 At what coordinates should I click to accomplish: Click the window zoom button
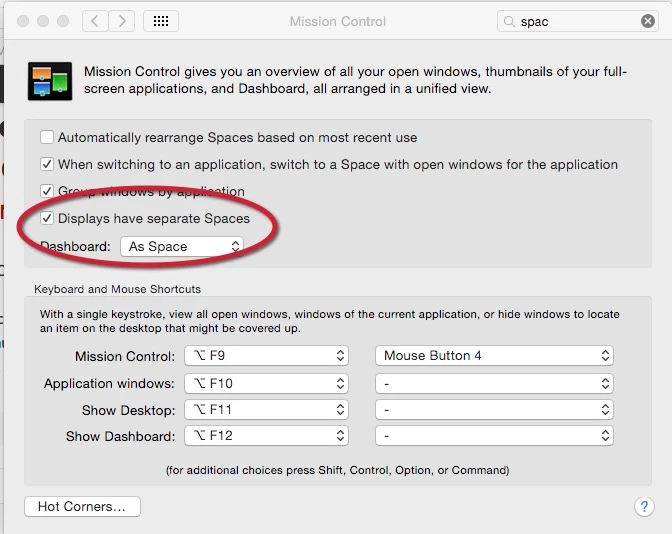tap(63, 21)
